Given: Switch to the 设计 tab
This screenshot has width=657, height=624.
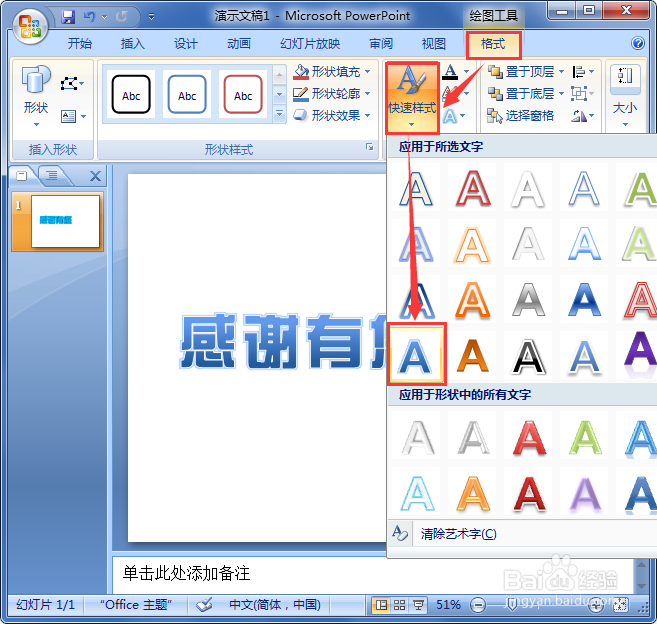Looking at the screenshot, I should pyautogui.click(x=186, y=44).
